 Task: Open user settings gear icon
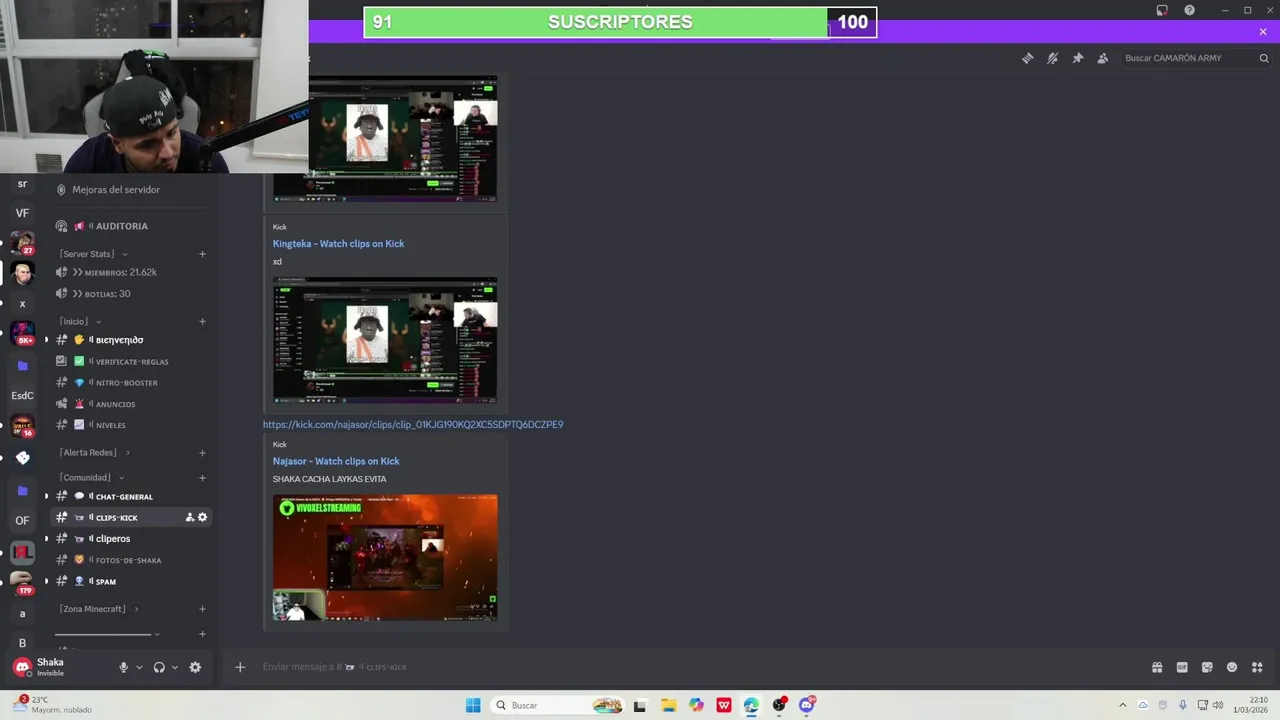195,667
